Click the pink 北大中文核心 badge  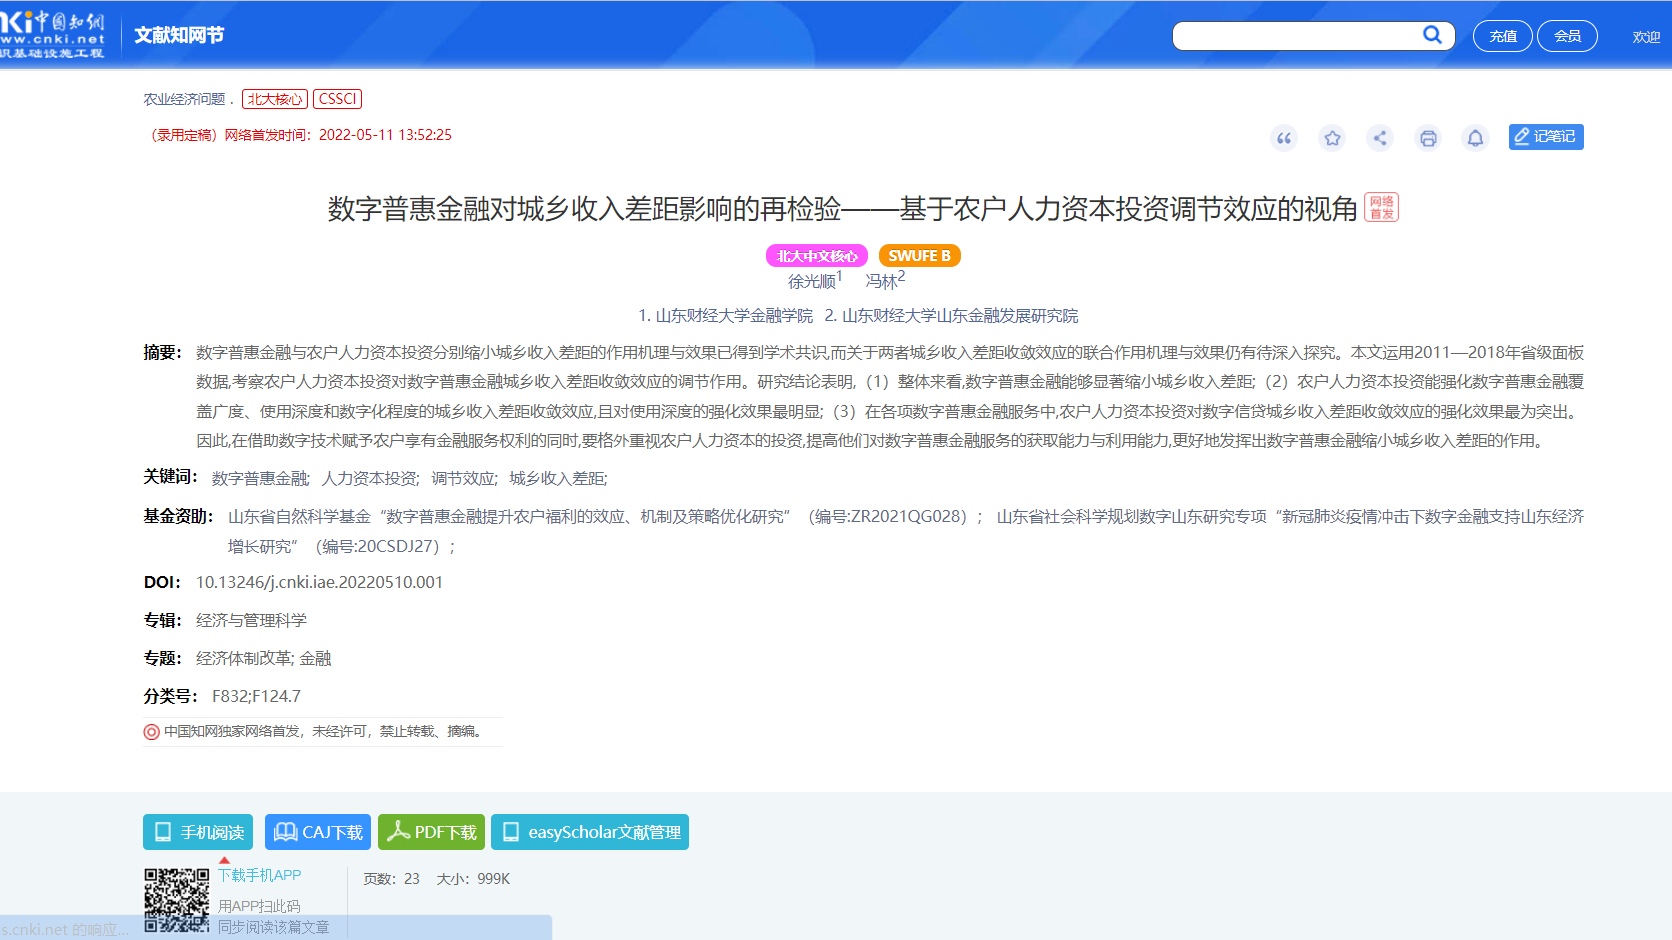pos(818,256)
